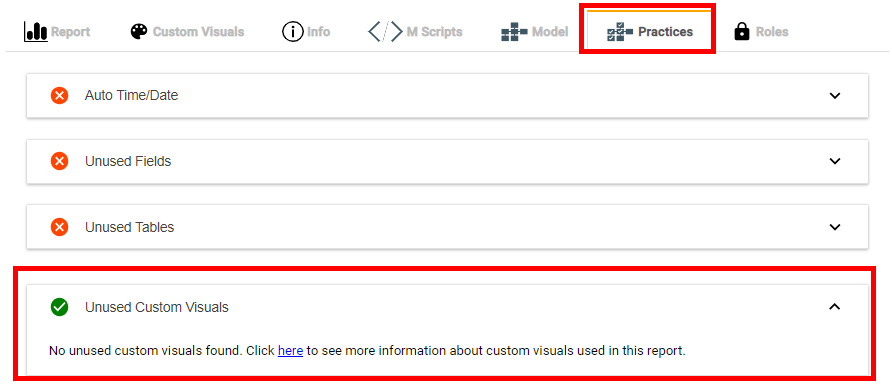Click the Practices checklist icon
The image size is (892, 384).
620,32
